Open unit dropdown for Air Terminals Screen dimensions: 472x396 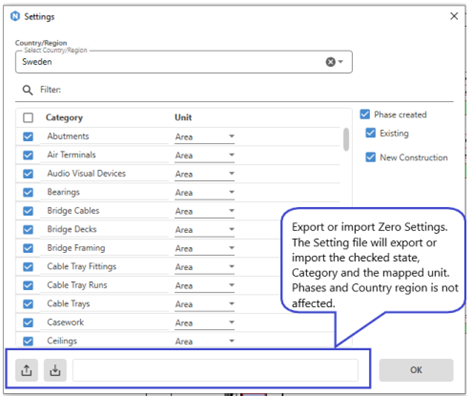click(232, 155)
